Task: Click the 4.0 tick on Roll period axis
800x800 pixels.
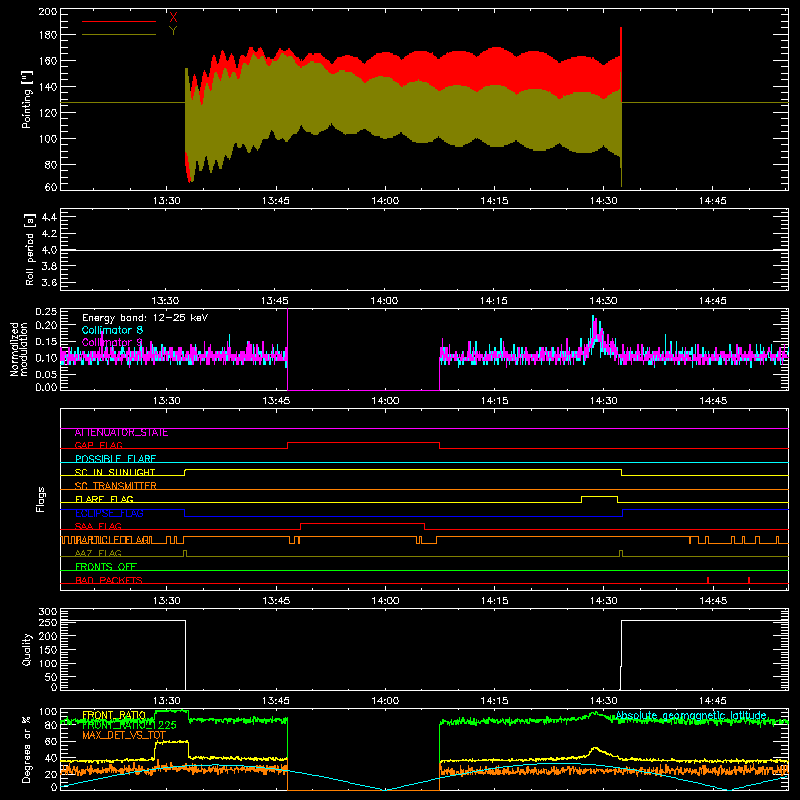Action: click(49, 250)
